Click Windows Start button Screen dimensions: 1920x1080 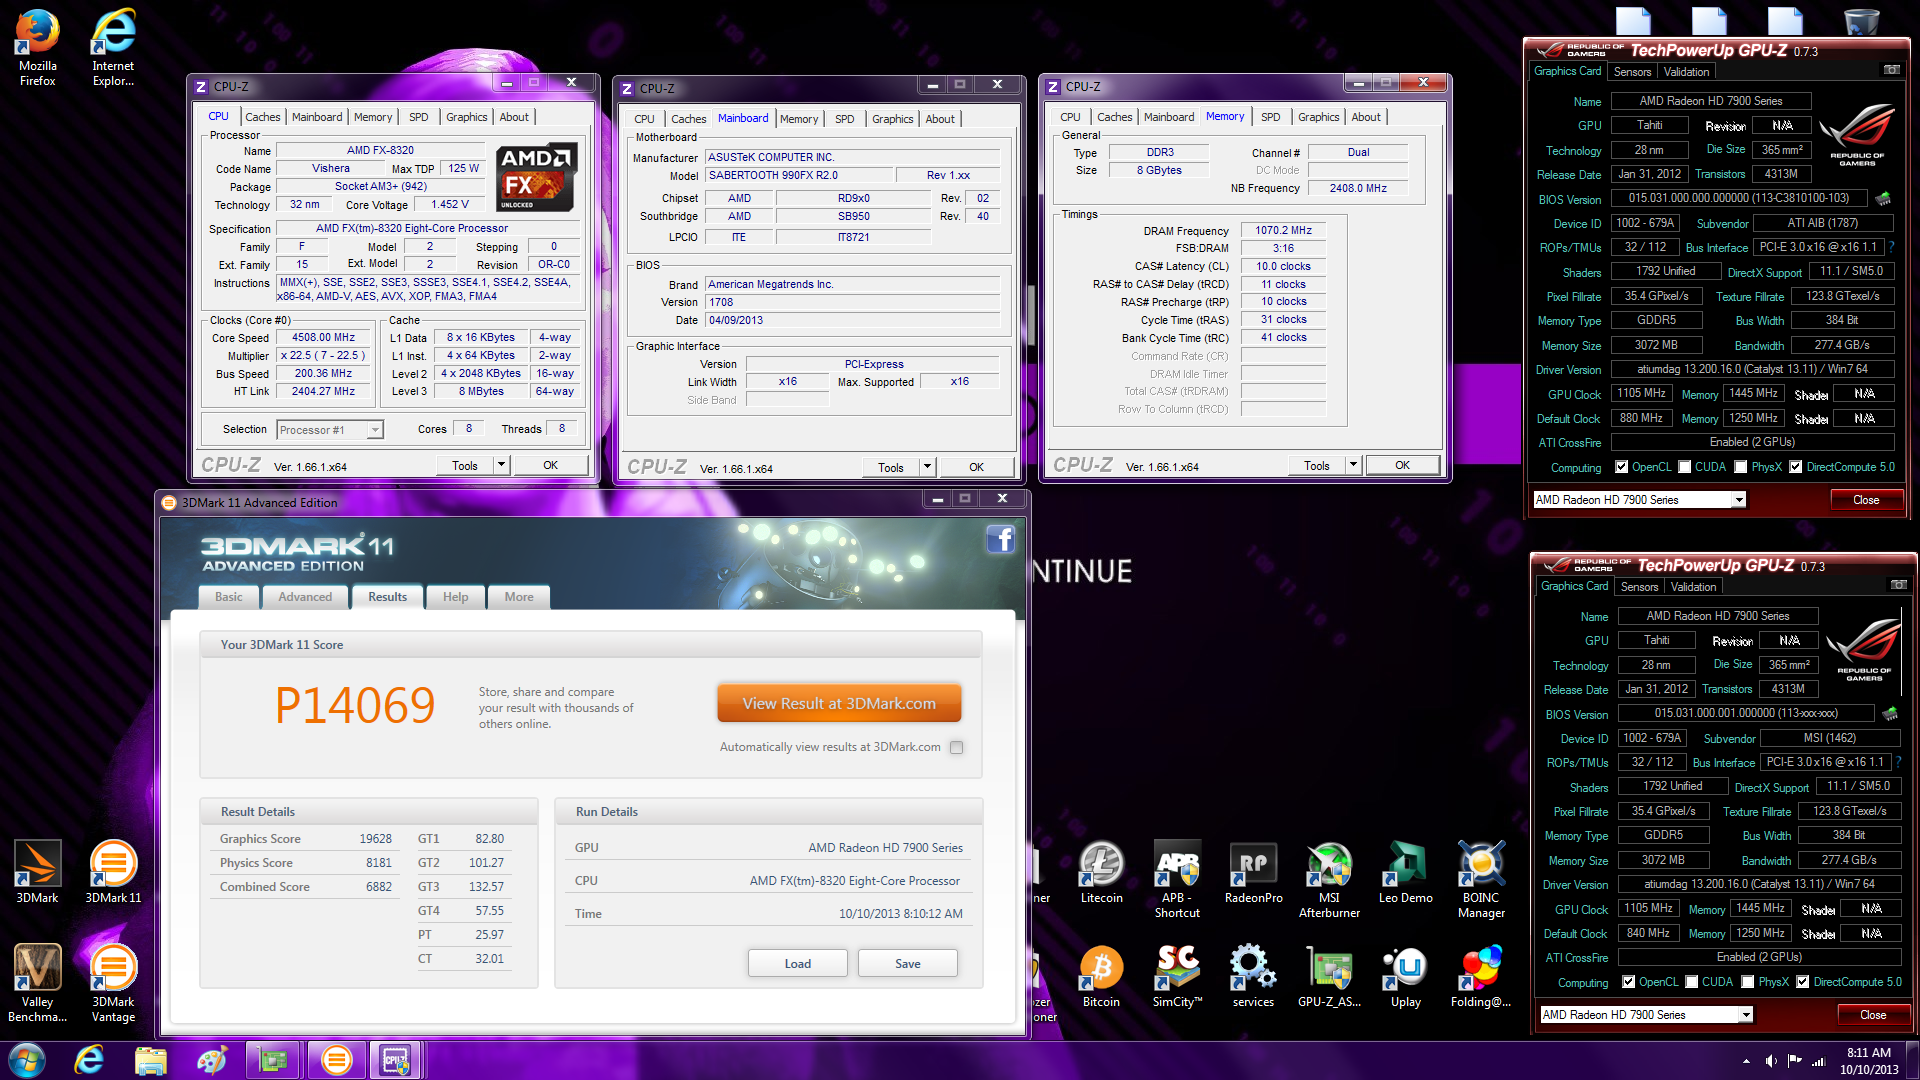click(26, 1060)
